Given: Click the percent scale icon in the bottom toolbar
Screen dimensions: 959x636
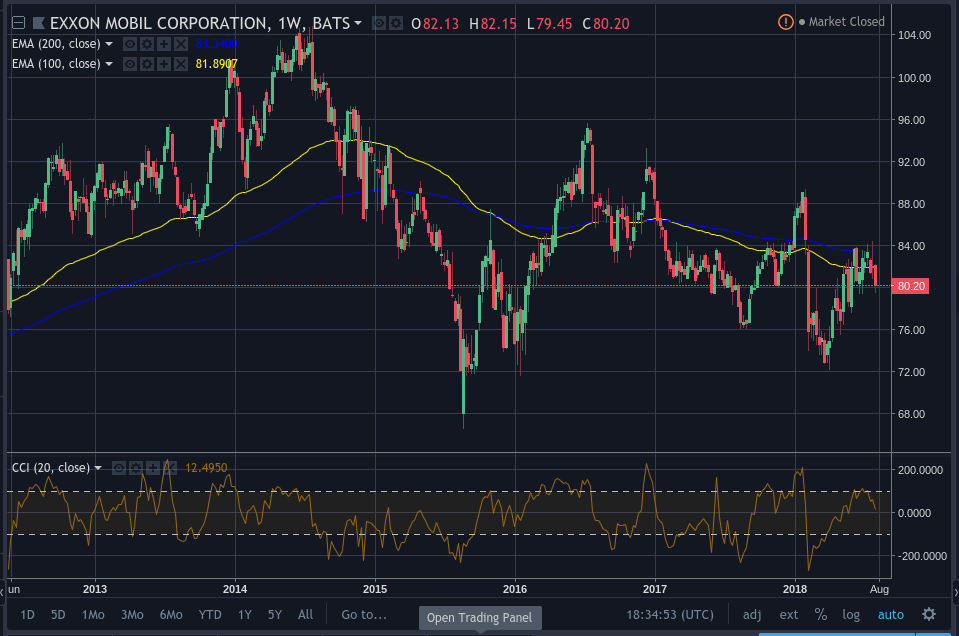Looking at the screenshot, I should click(820, 615).
